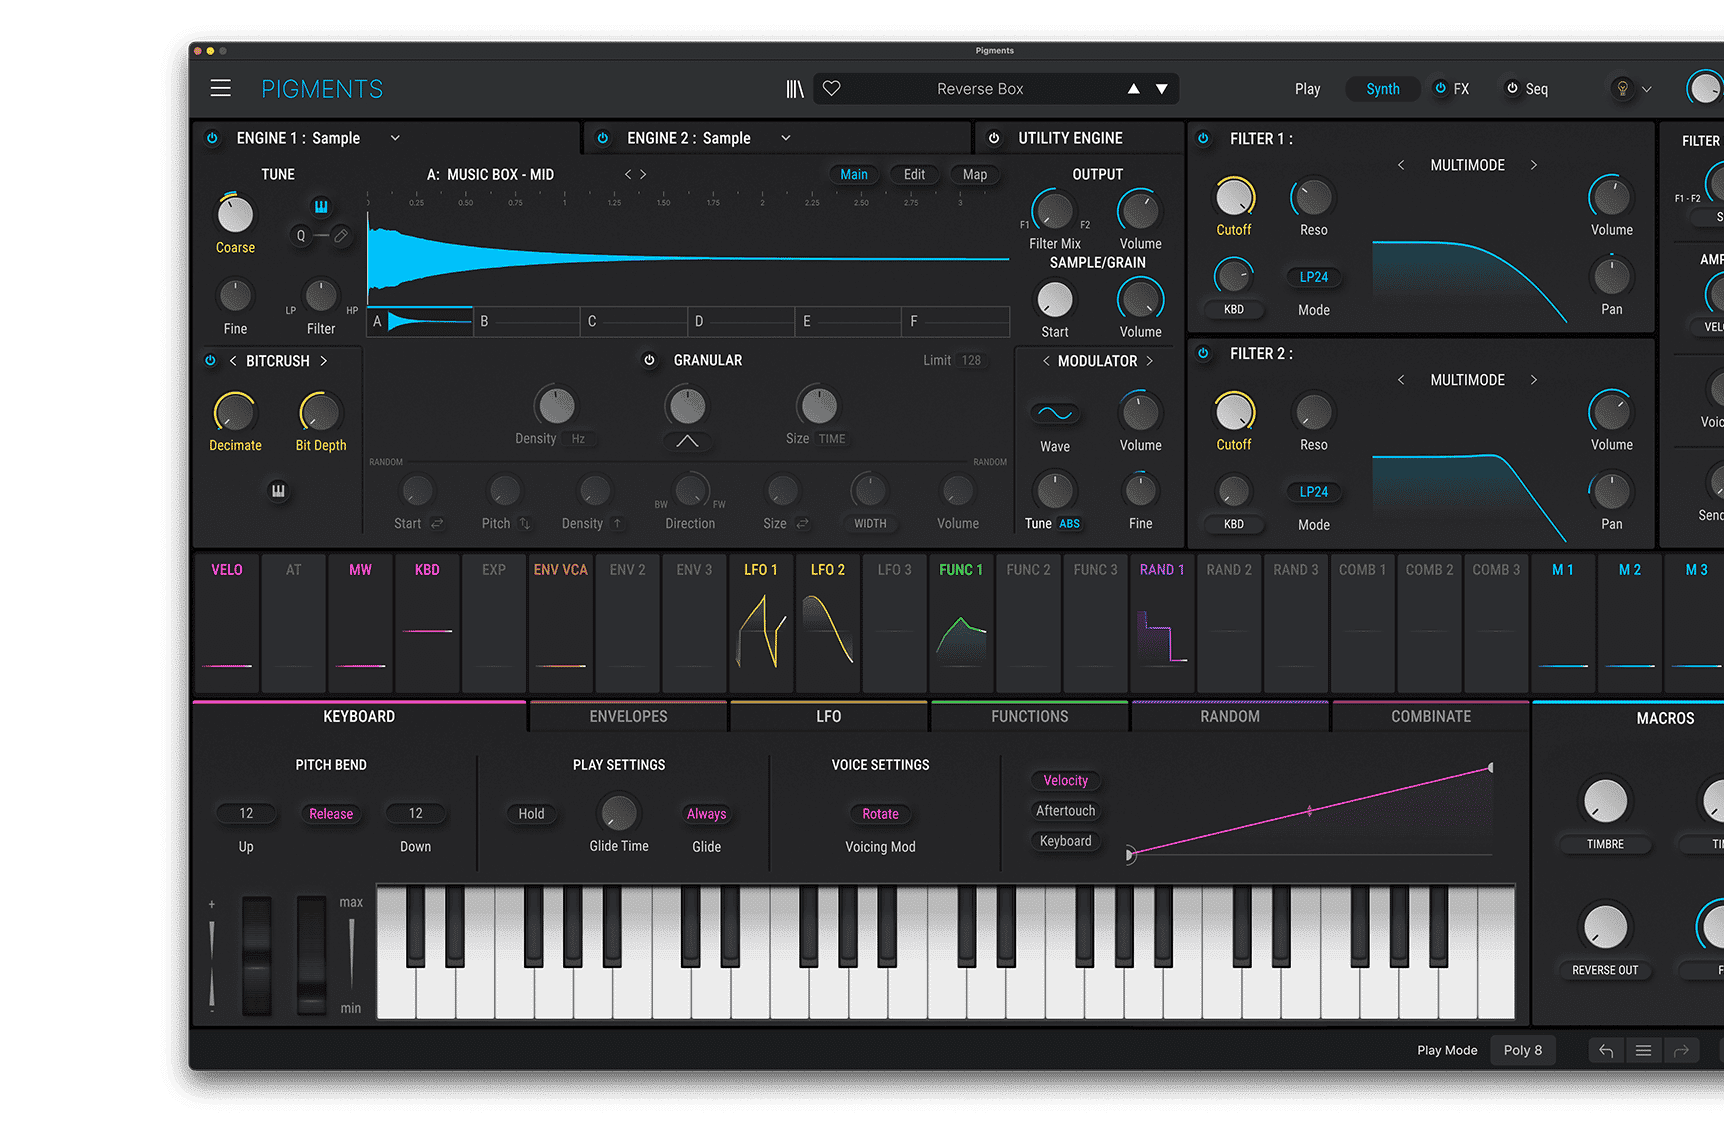Screen dimensions: 1724x1135
Task: Click the sample Map button
Action: pos(975,174)
